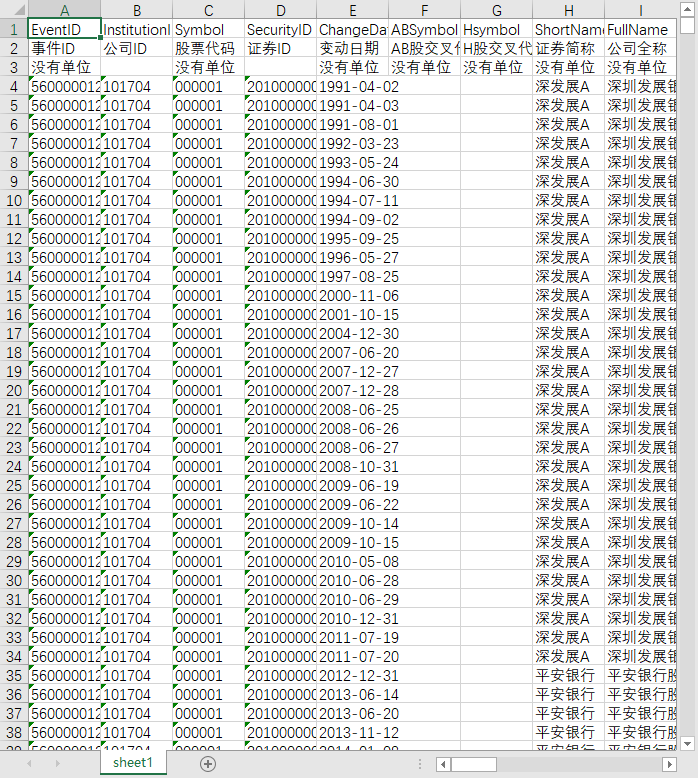The image size is (698, 778).
Task: Select the 事件ID cell
Action: (64, 48)
